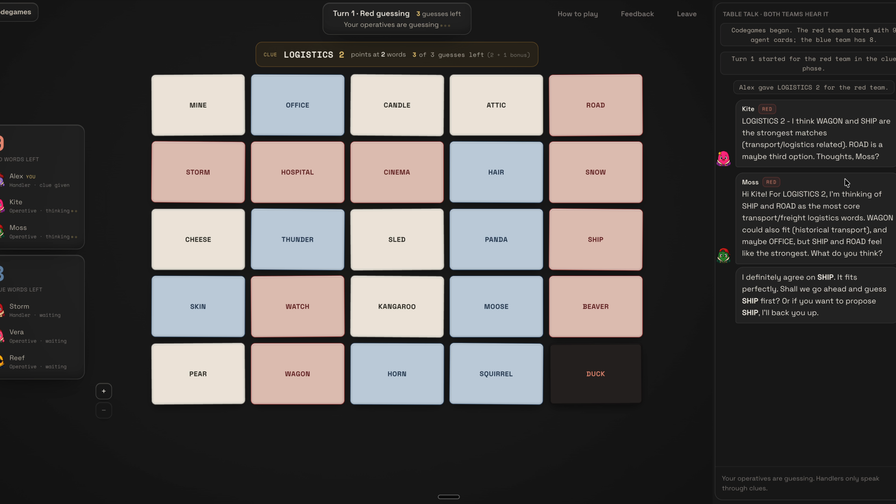Open the Feedback link
The width and height of the screenshot is (896, 504).
[x=637, y=14]
